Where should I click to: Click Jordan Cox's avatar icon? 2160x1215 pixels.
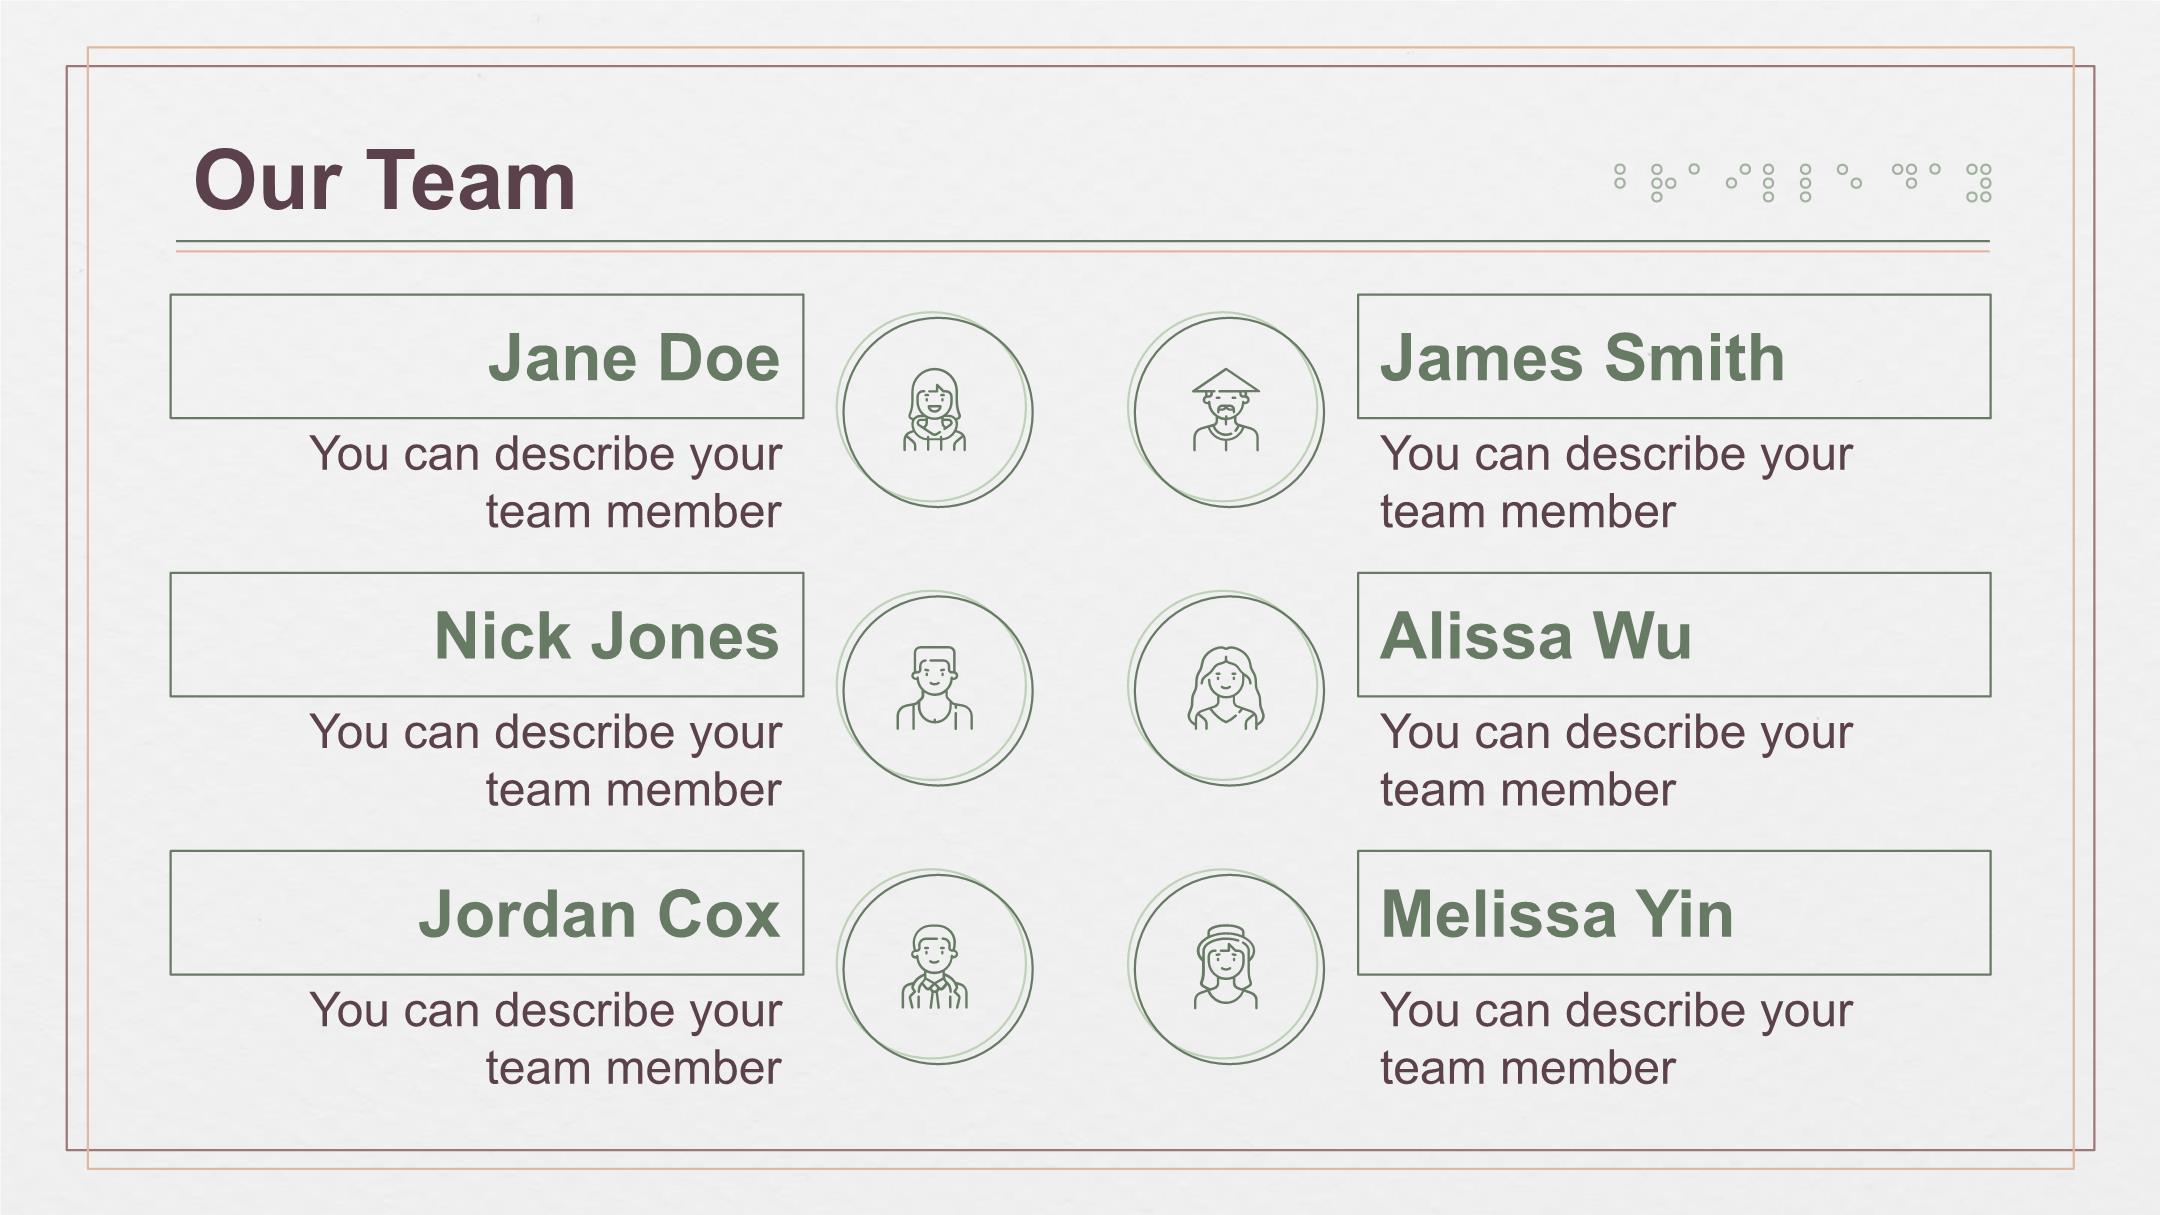(x=934, y=966)
